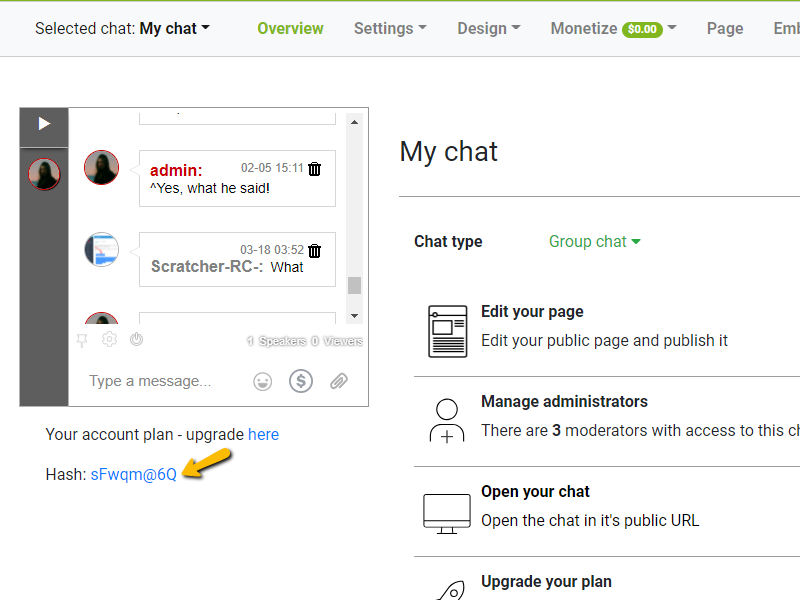Viewport: 800px width, 600px height.
Task: Click the dollar payment icon
Action: click(301, 381)
